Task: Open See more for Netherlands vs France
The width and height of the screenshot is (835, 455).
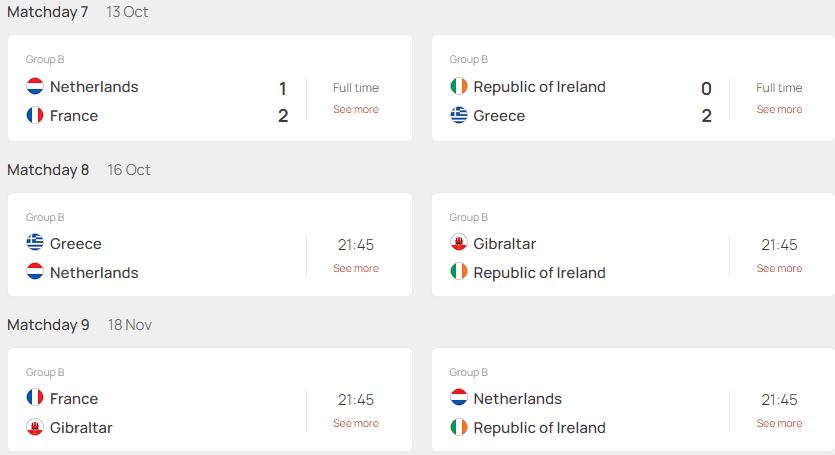Action: coord(356,109)
